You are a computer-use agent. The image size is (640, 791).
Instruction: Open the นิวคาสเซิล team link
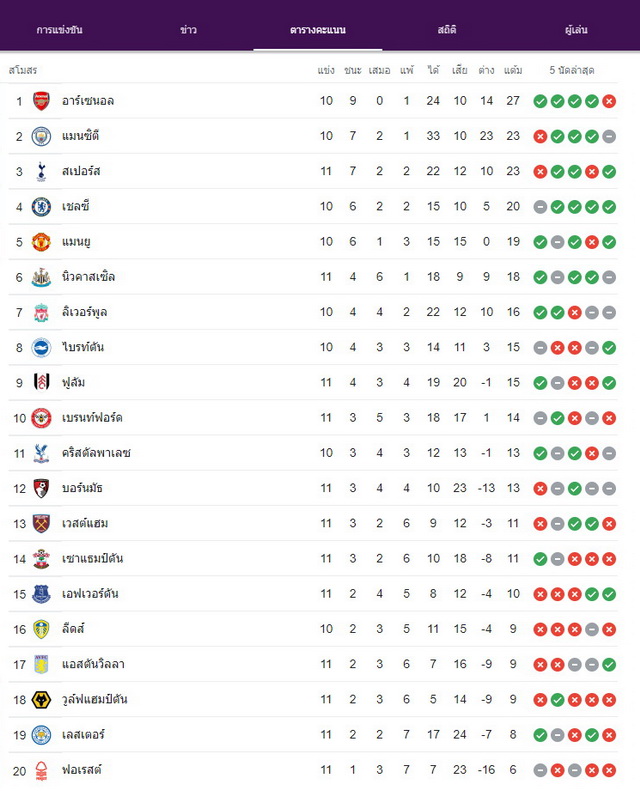tap(88, 276)
